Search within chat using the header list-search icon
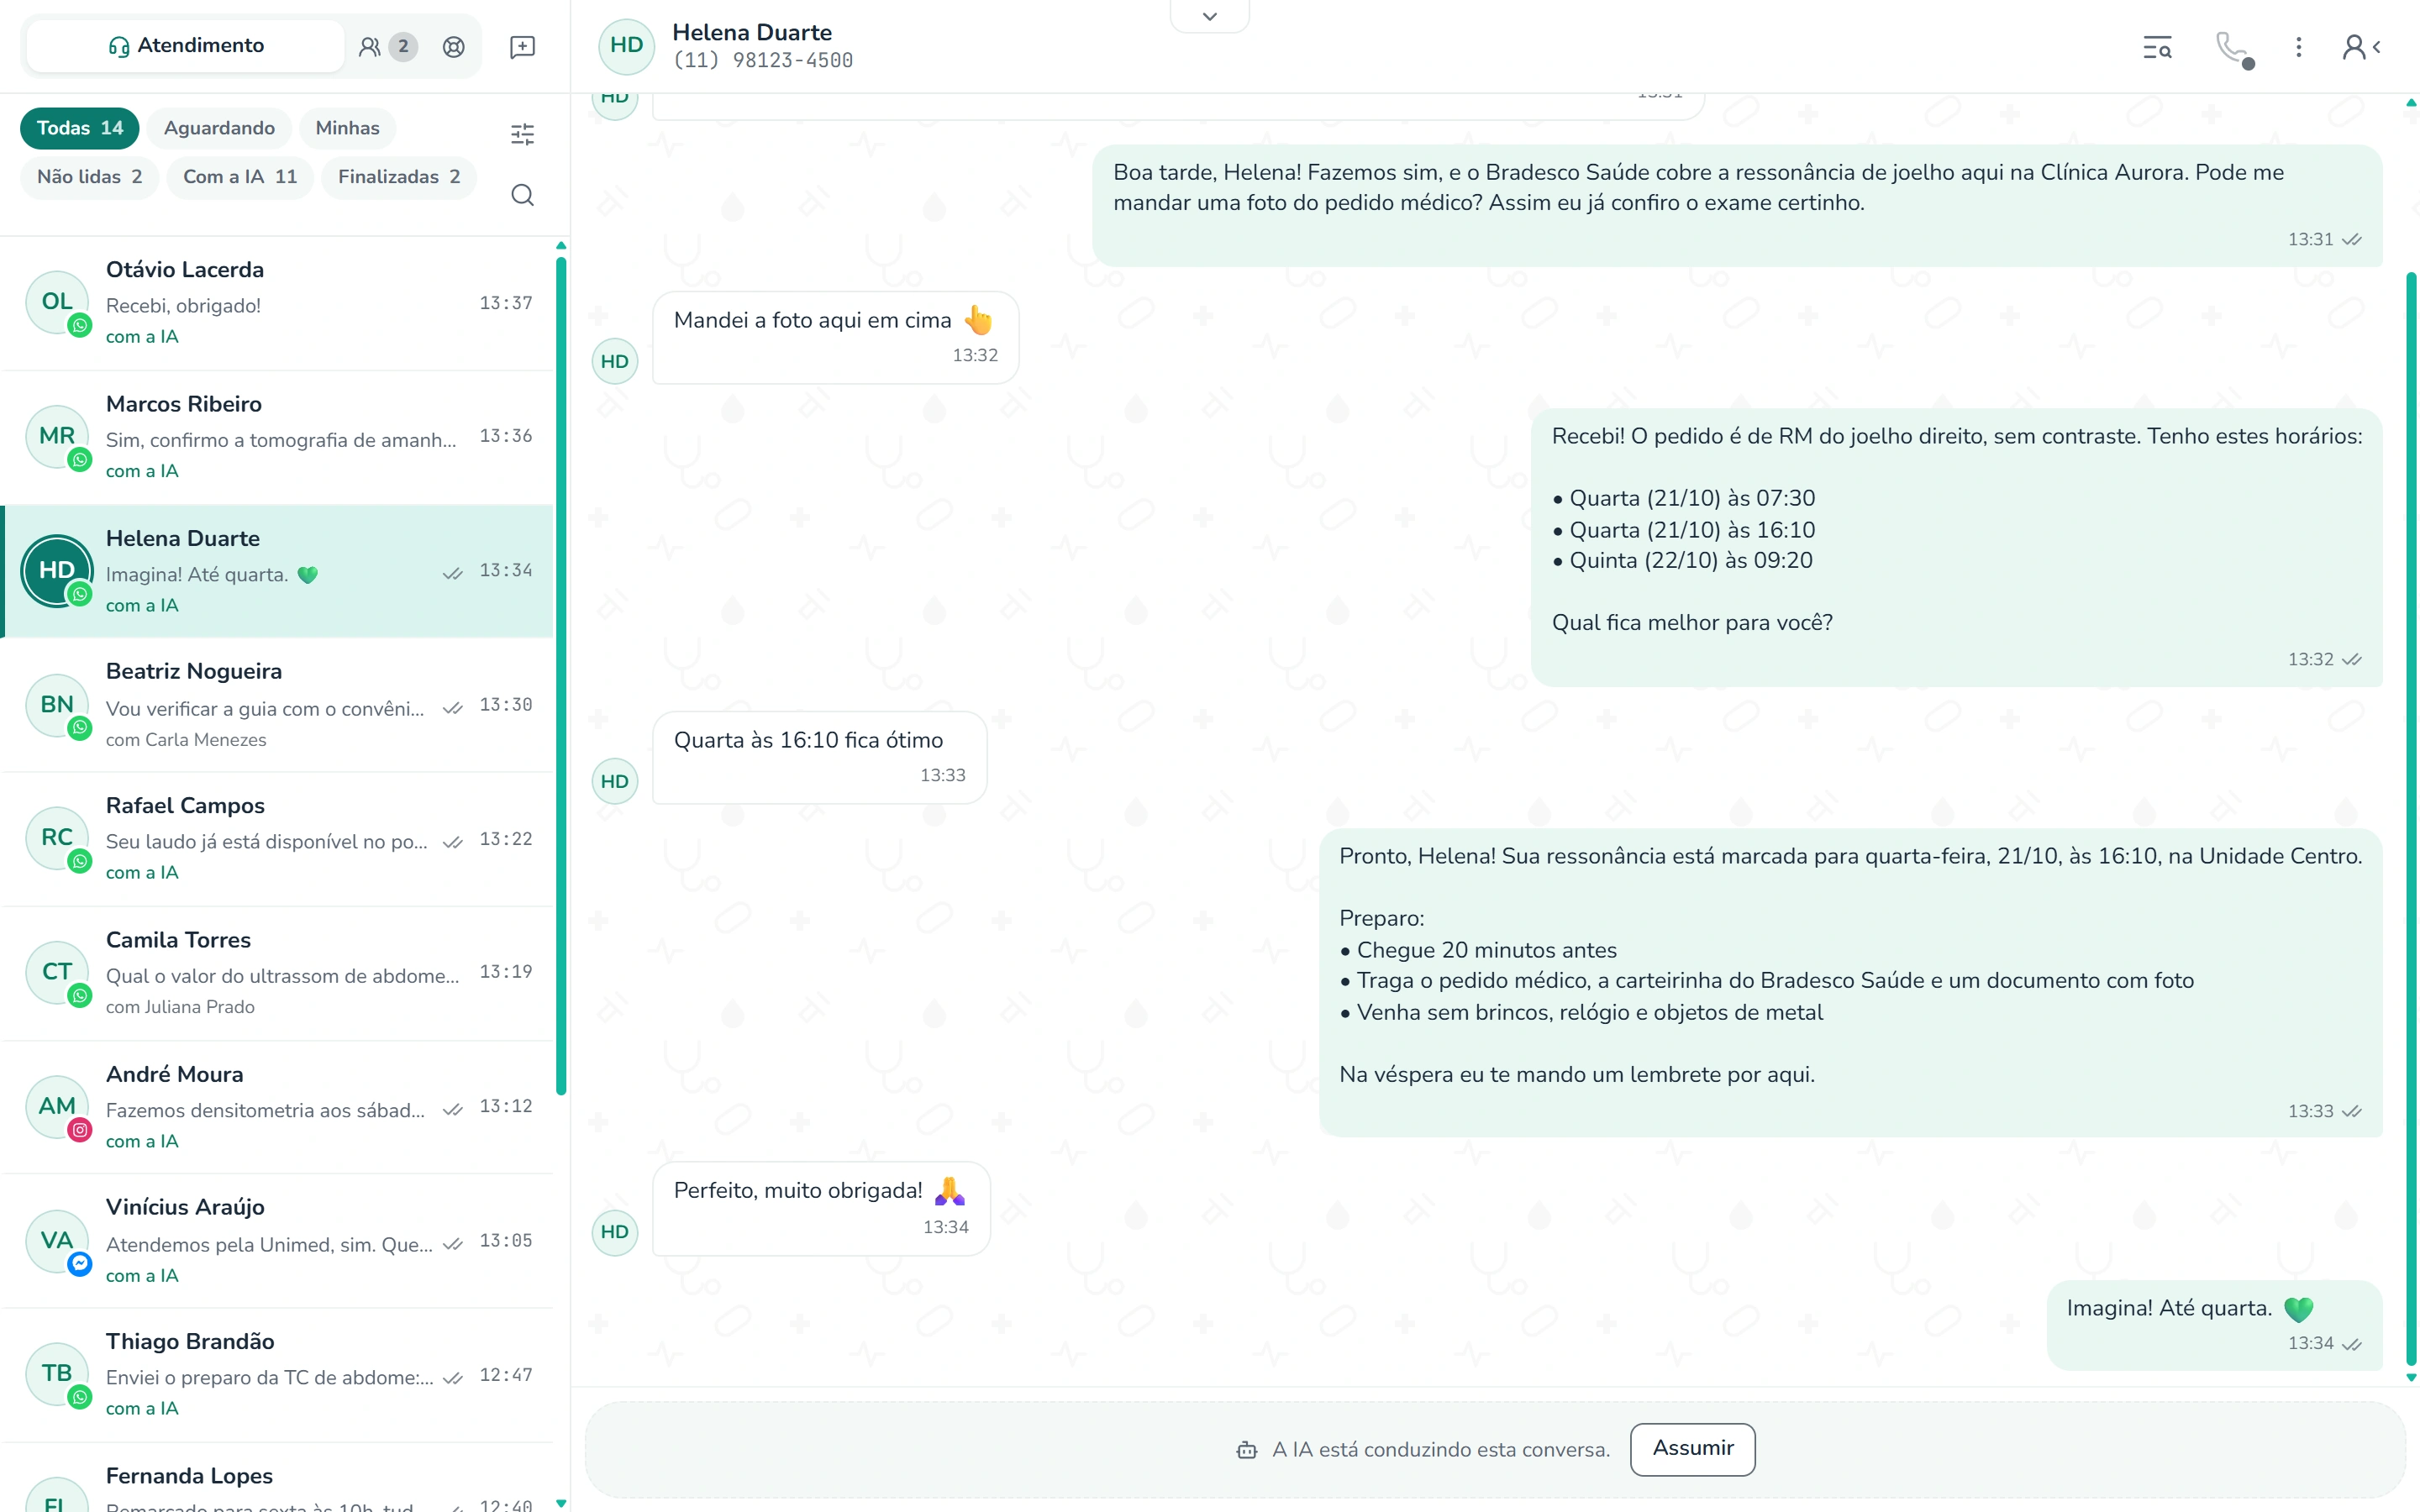 2157,47
